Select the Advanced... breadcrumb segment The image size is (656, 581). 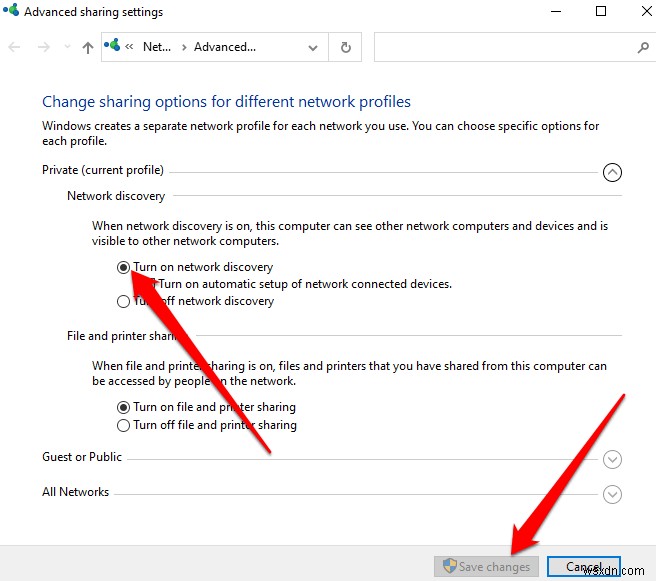pyautogui.click(x=225, y=47)
